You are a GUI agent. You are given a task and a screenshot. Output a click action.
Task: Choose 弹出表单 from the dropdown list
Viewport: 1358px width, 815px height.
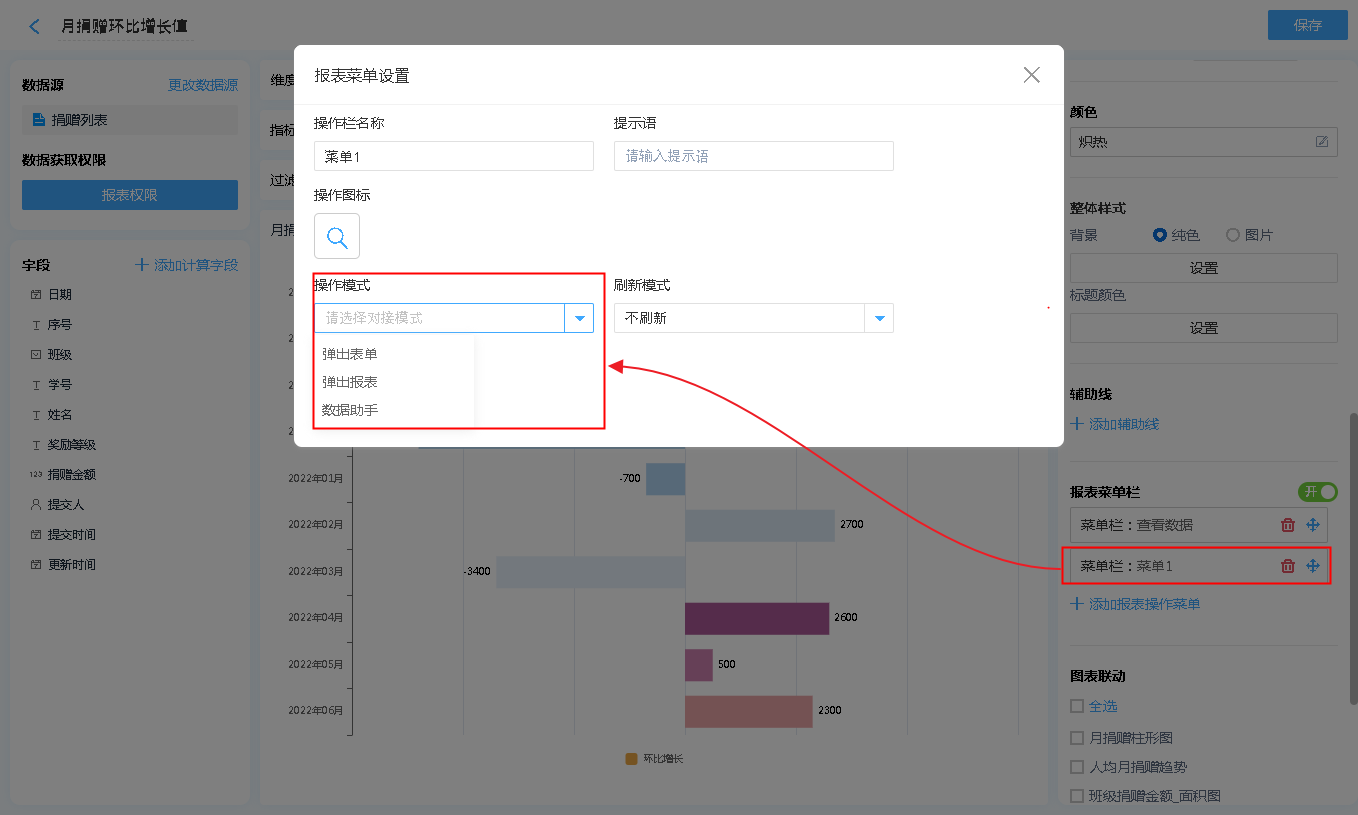350,354
